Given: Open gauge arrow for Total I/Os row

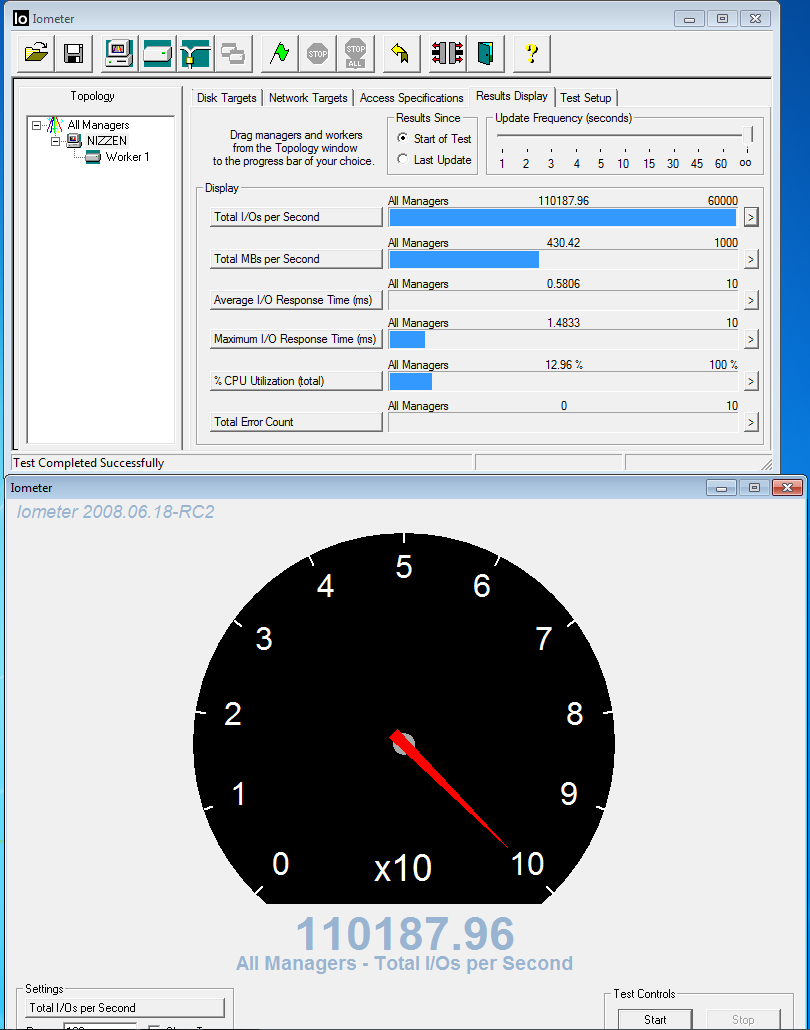Looking at the screenshot, I should tap(751, 217).
